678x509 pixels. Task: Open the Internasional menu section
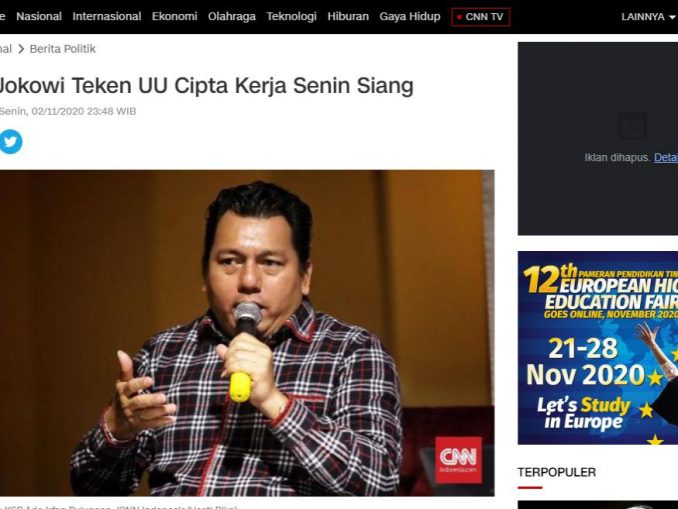tap(107, 16)
